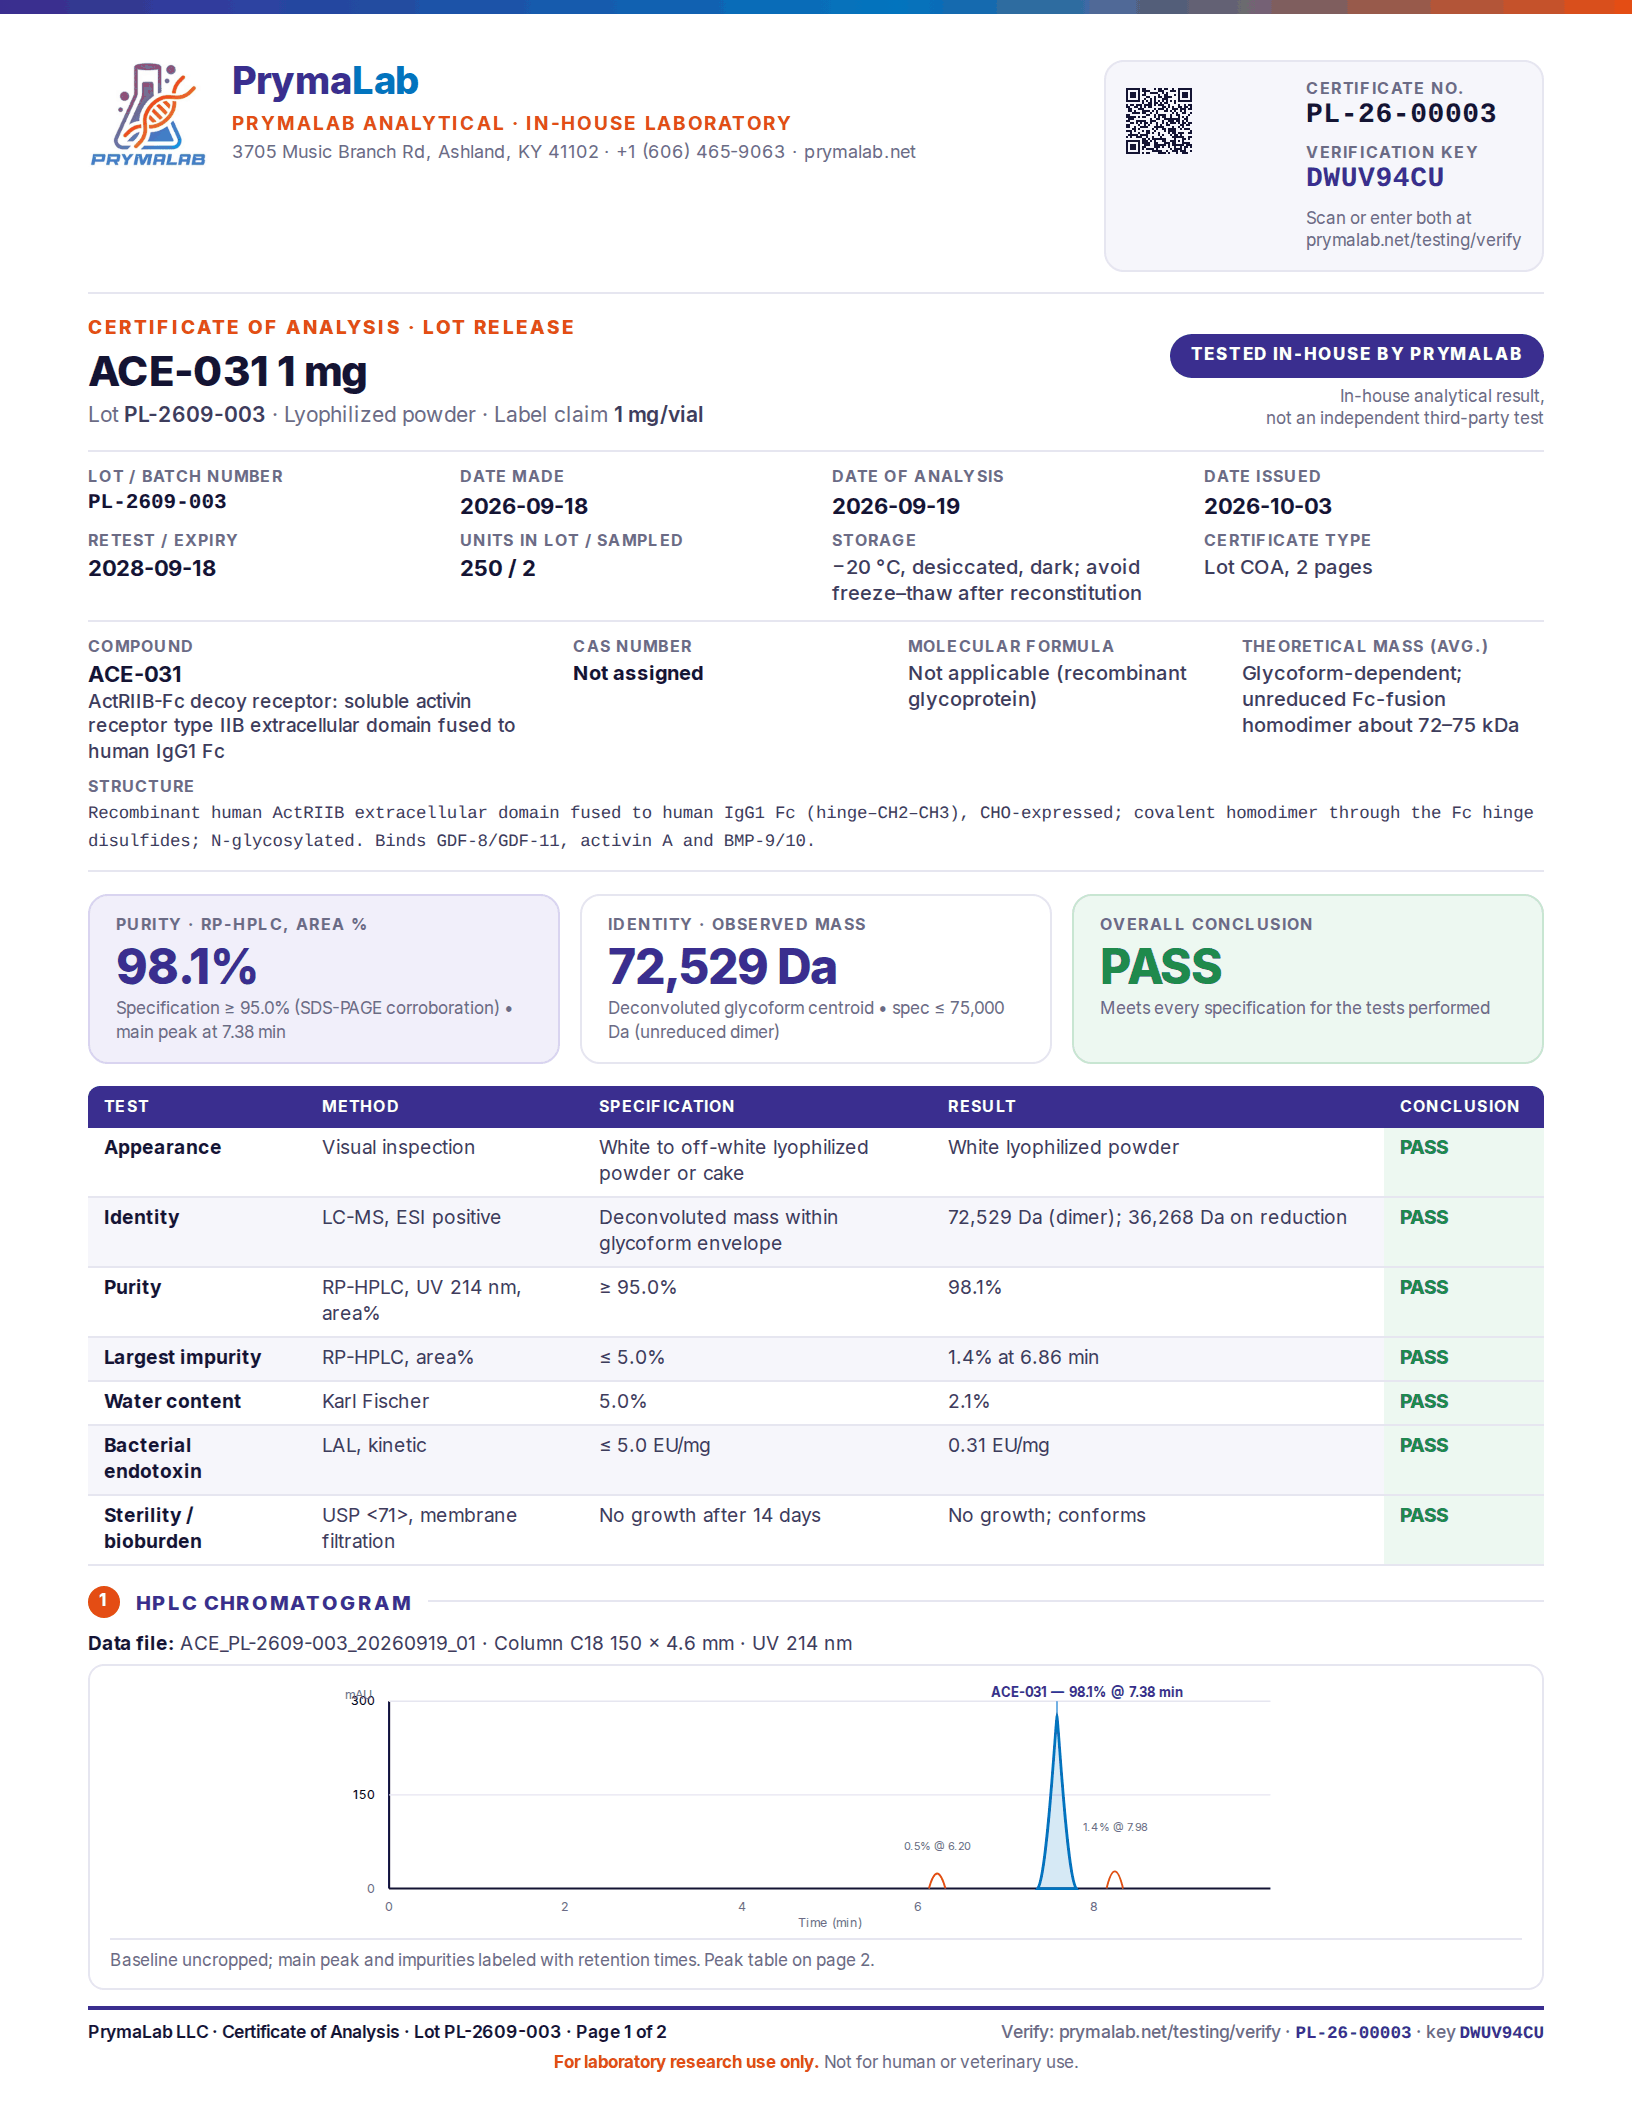Click the RESULT column header
This screenshot has height=2112, width=1632.
pyautogui.click(x=982, y=1106)
